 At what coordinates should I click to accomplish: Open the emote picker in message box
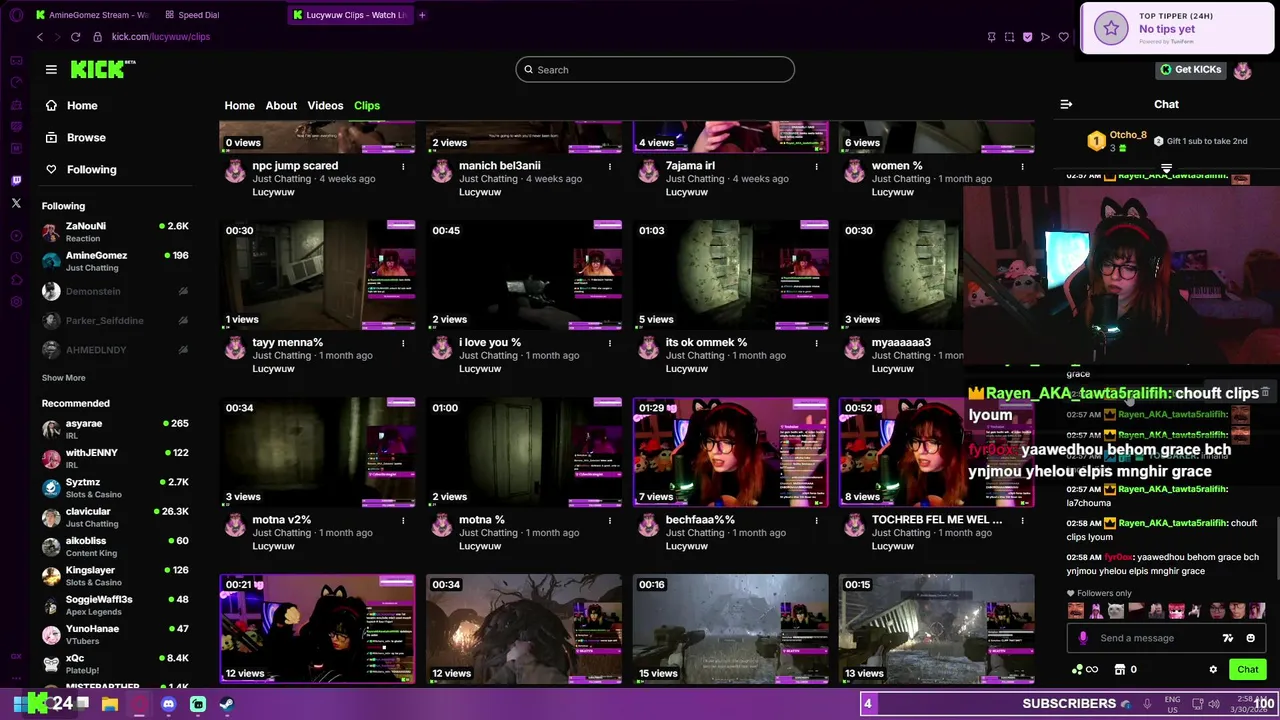[1250, 638]
